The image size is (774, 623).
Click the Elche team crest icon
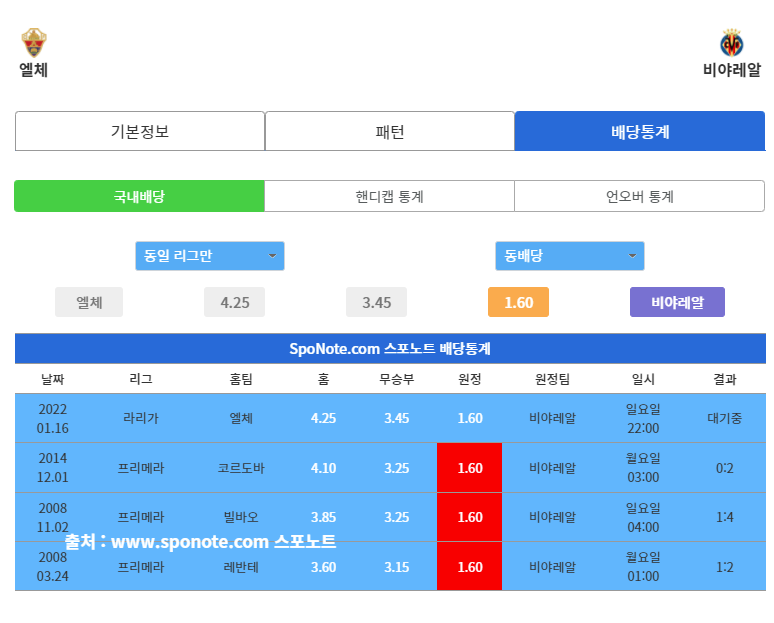pos(34,42)
